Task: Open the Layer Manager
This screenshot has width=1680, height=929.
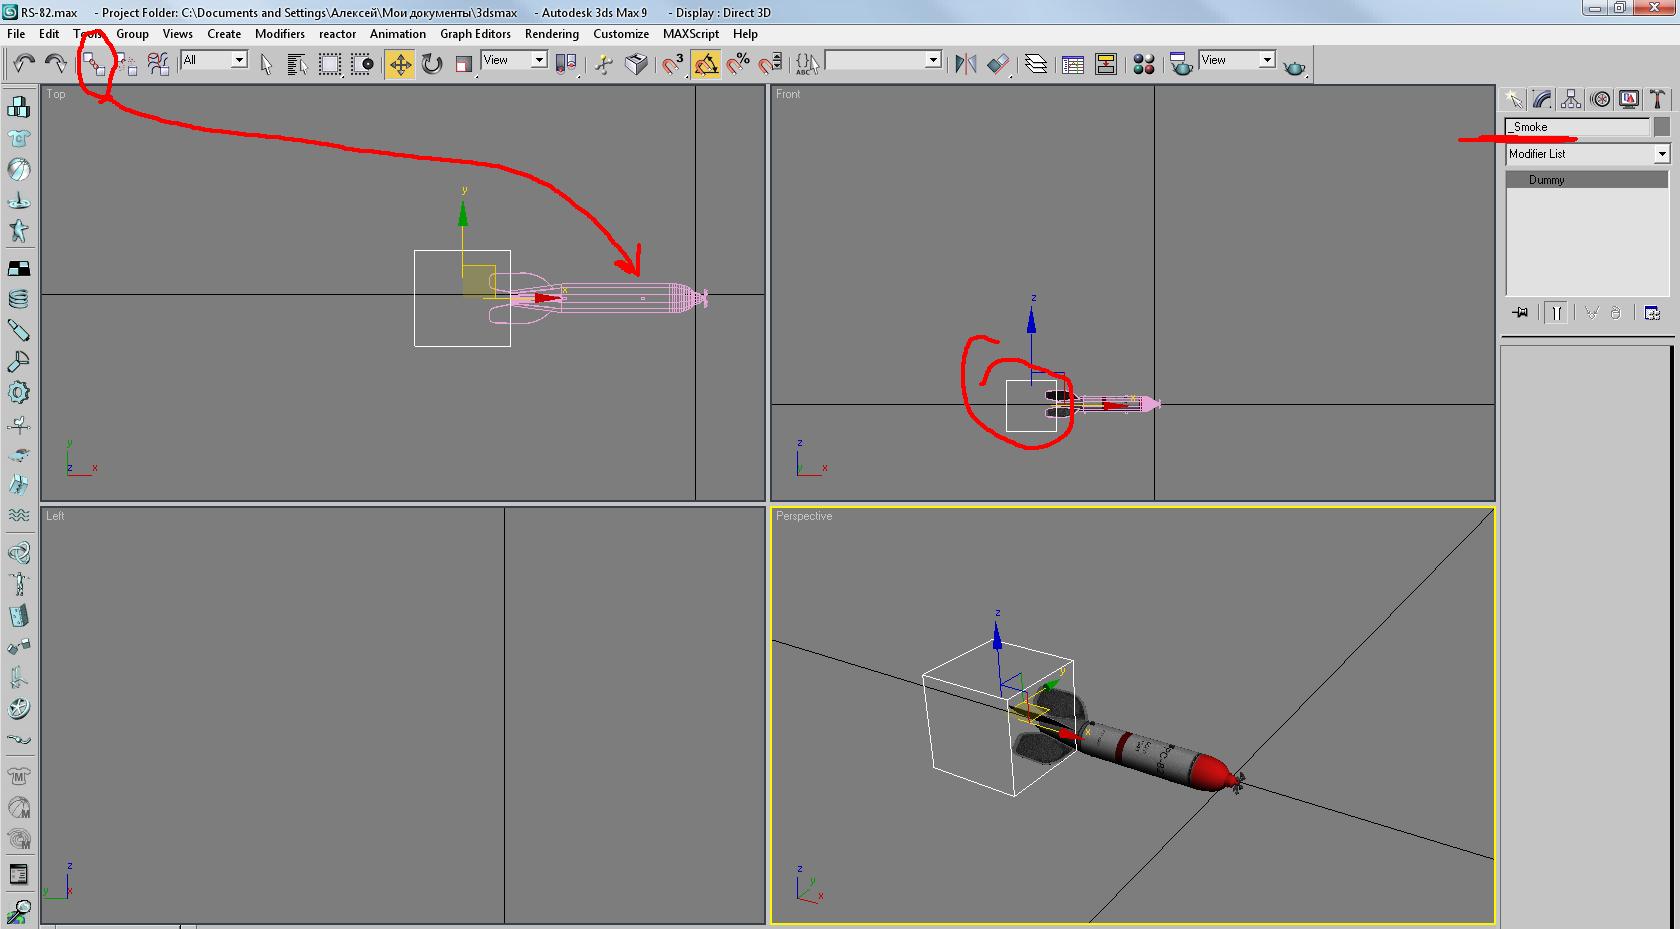Action: pos(1036,64)
